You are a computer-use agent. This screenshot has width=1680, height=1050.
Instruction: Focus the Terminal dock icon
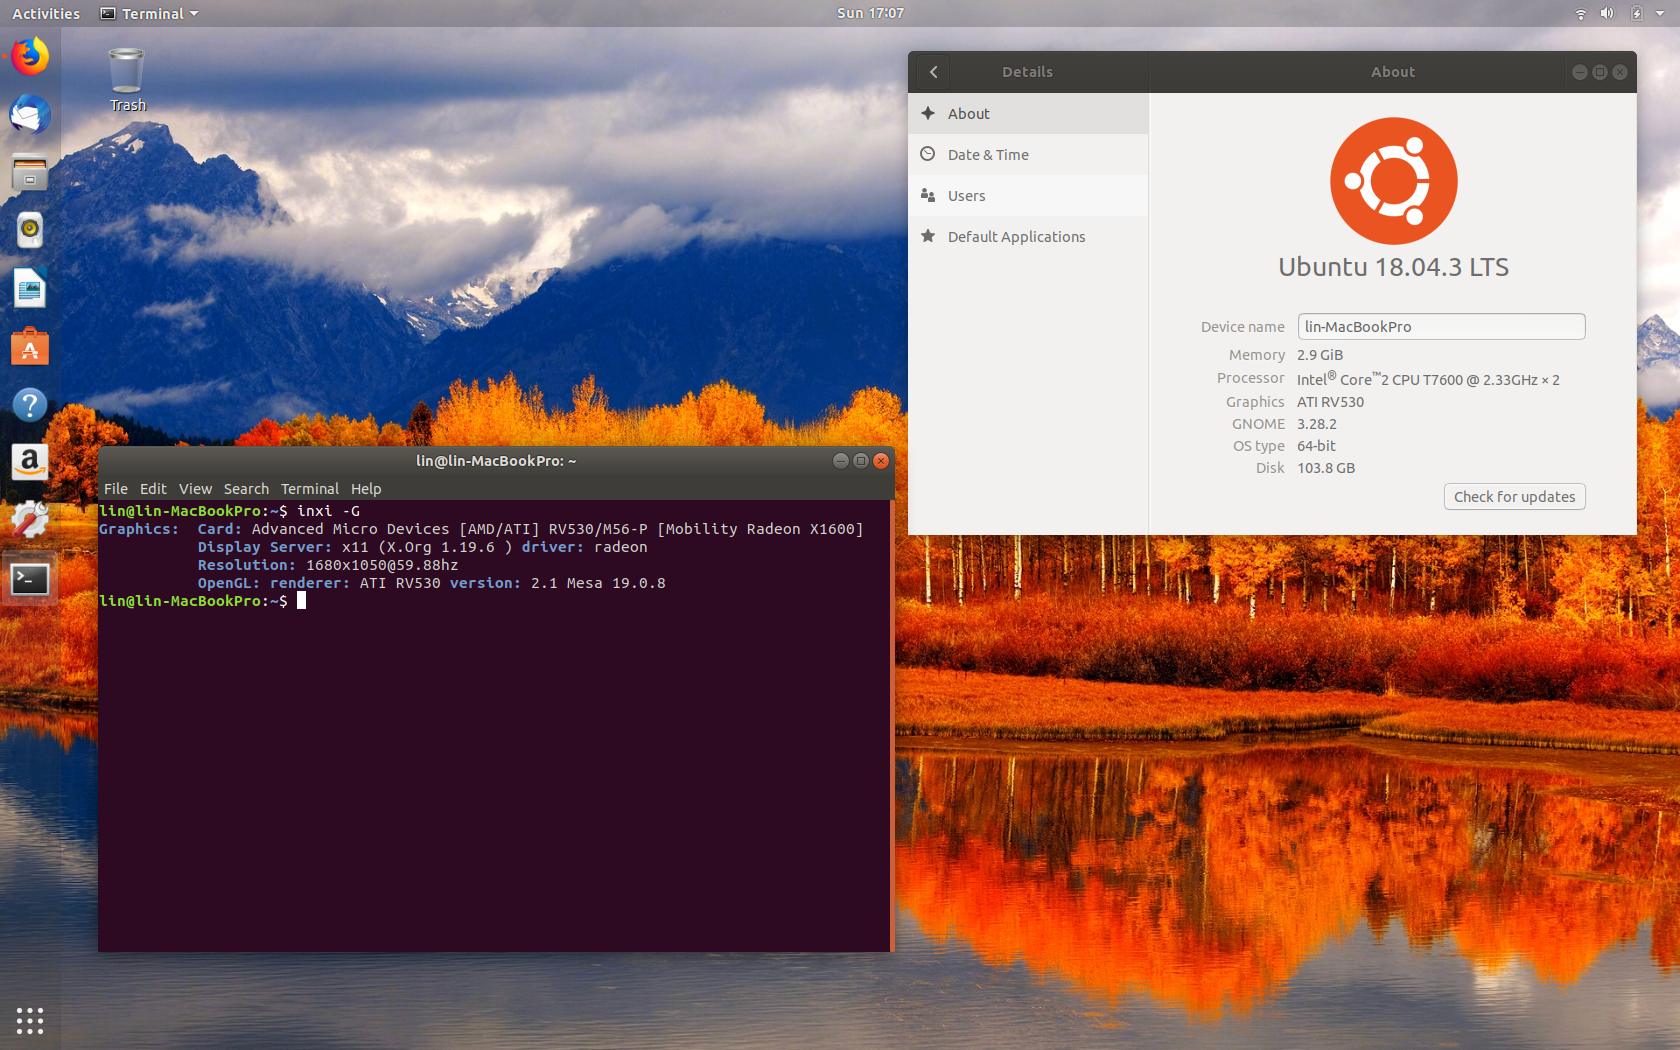(x=30, y=579)
